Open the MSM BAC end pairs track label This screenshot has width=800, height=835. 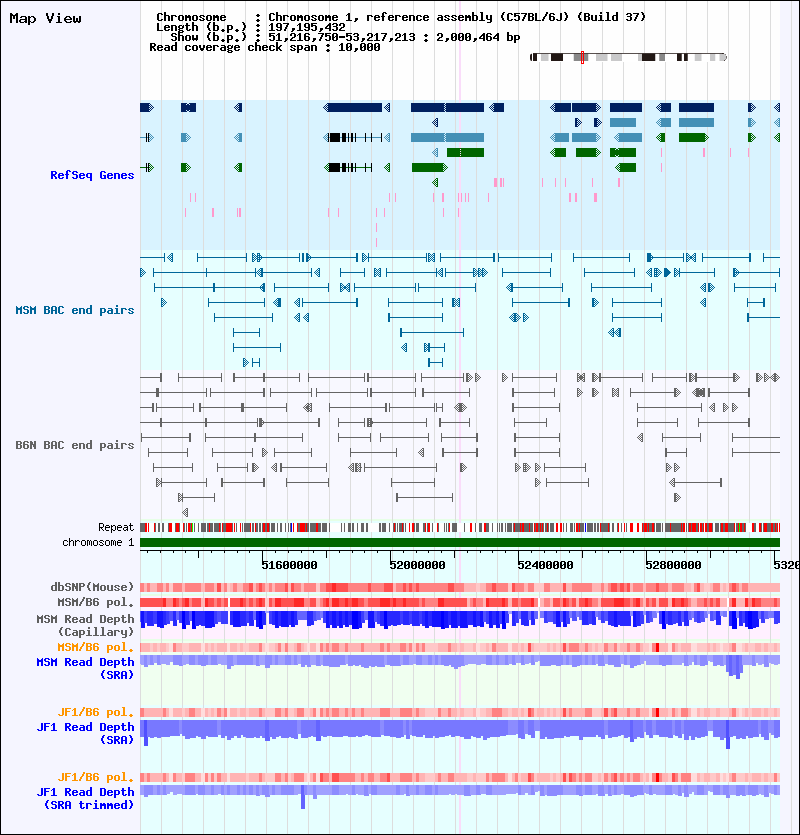click(75, 310)
